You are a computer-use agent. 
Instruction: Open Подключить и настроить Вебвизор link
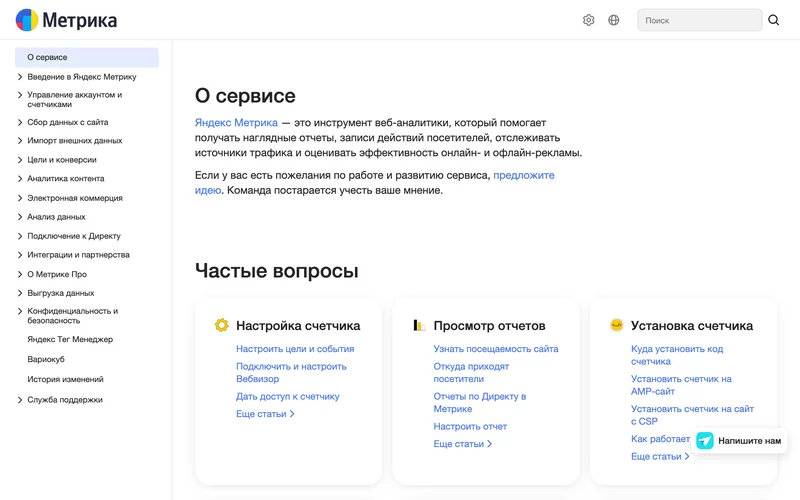pyautogui.click(x=291, y=372)
